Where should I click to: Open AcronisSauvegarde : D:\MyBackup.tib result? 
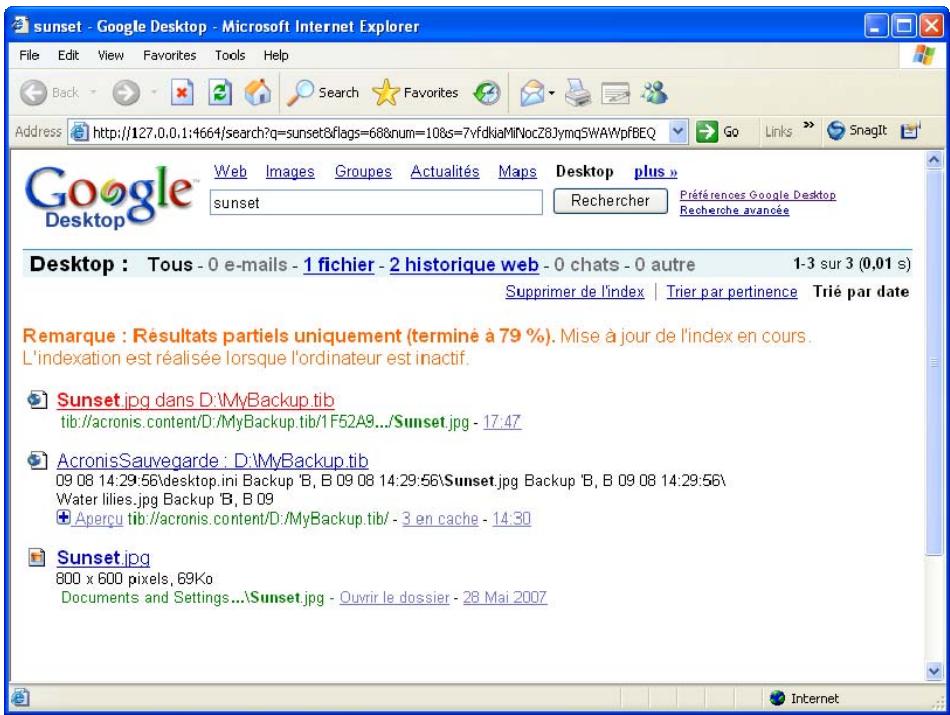click(x=213, y=461)
